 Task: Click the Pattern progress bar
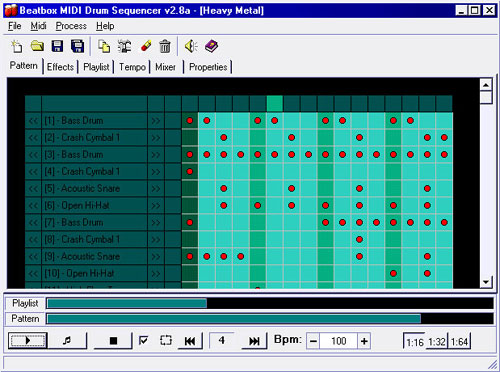[270, 319]
